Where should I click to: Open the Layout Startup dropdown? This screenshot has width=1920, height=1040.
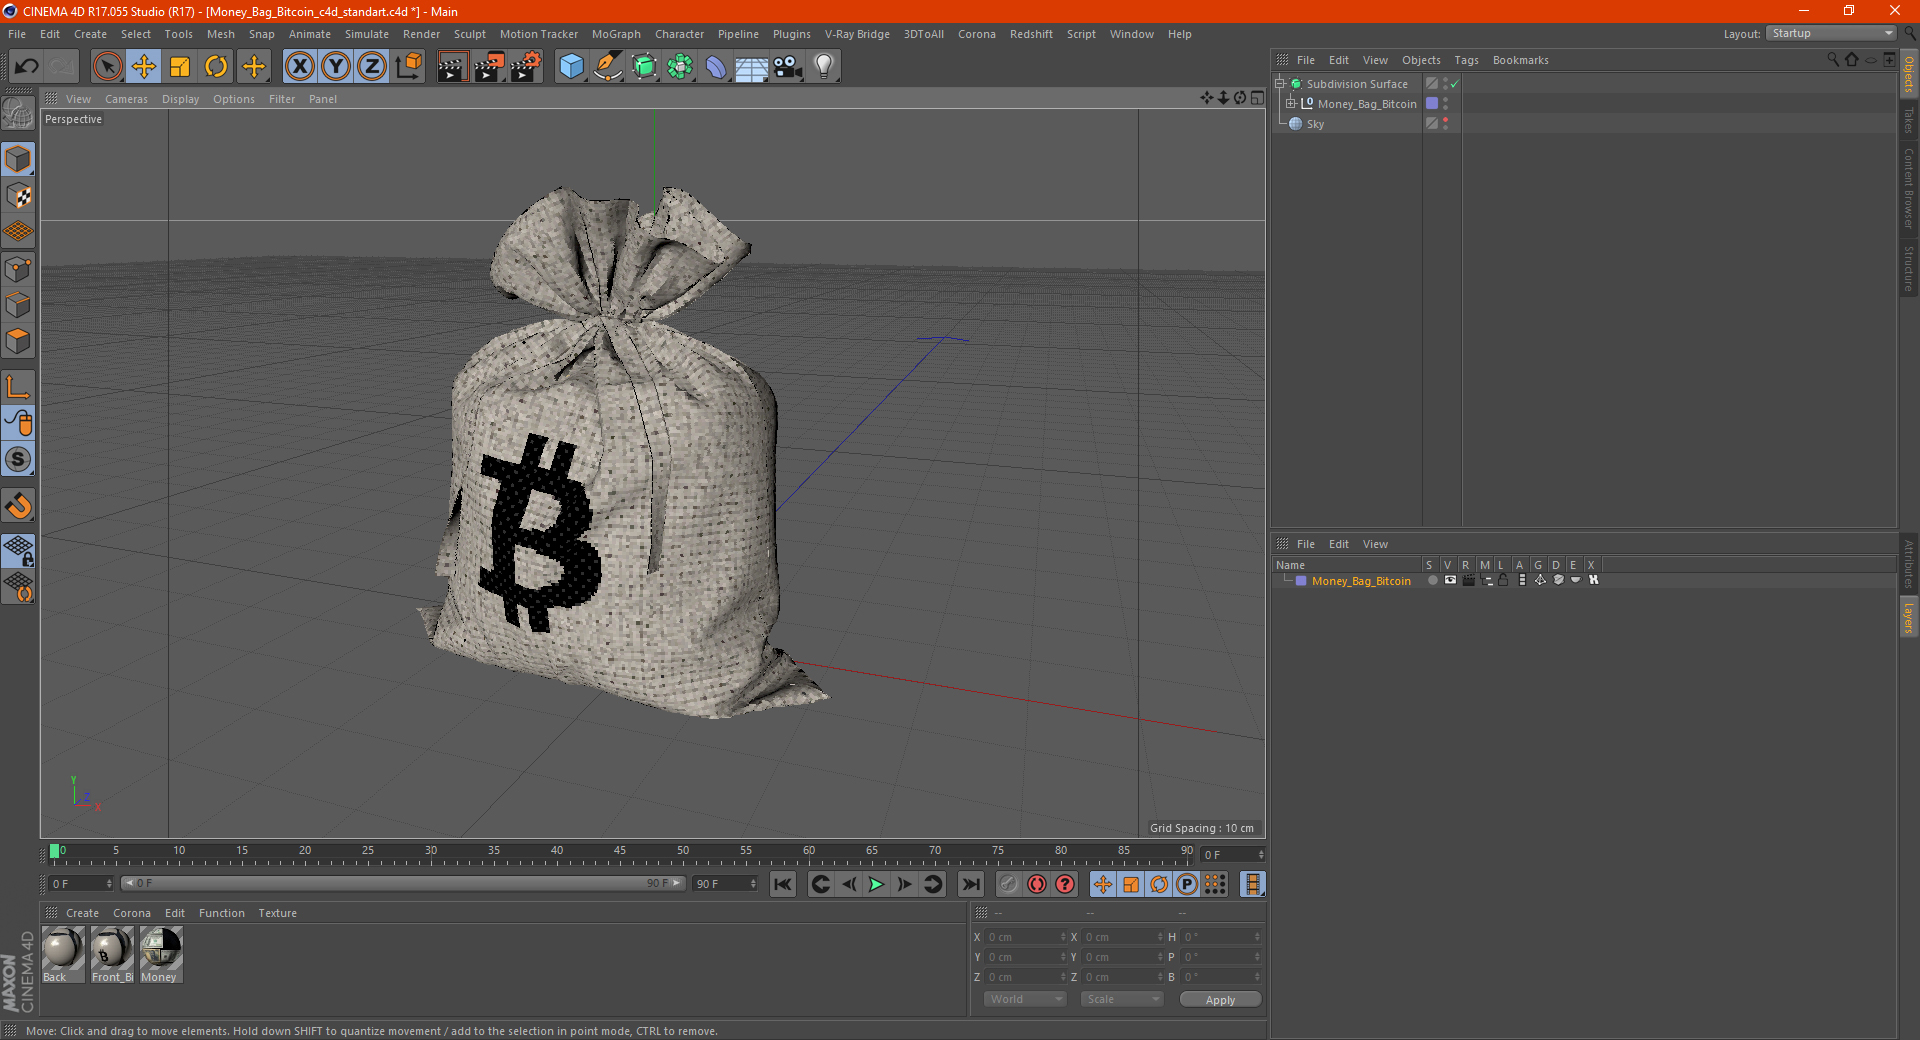tap(1832, 33)
